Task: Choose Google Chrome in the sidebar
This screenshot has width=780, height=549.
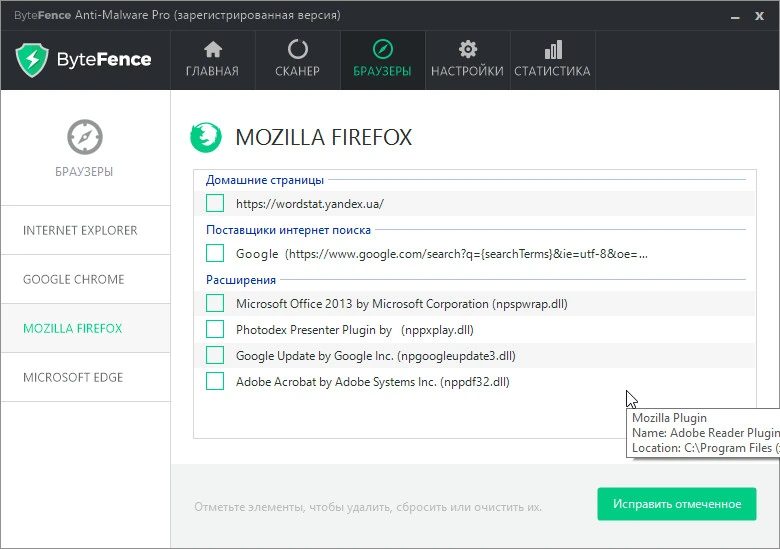Action: tap(86, 279)
